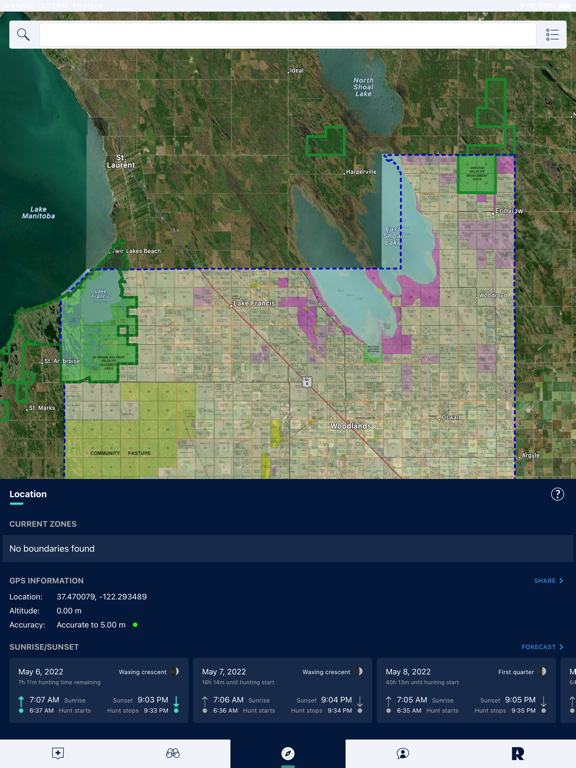Tap the May 8 hunt stops 9:35 PM
The image size is (576, 768).
(x=523, y=711)
